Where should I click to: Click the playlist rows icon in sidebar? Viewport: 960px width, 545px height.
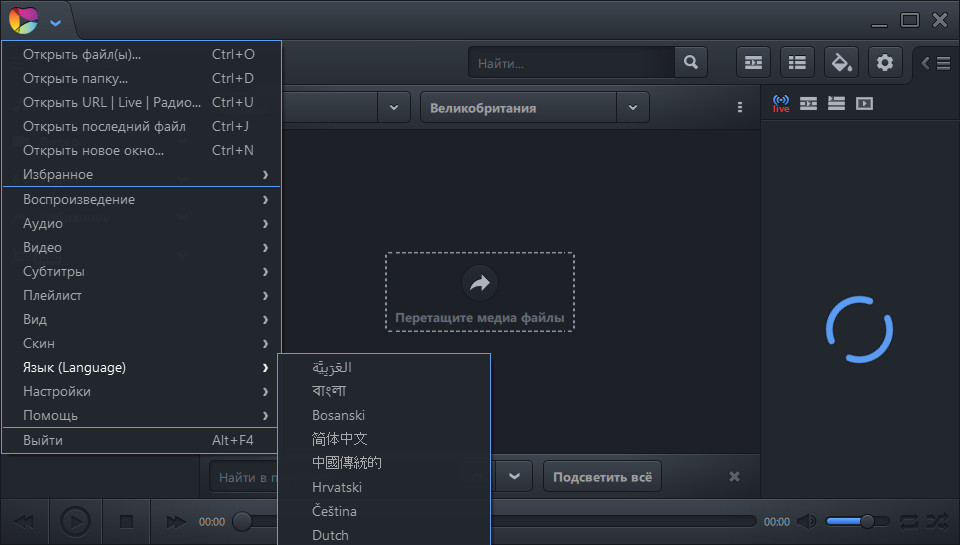(836, 103)
